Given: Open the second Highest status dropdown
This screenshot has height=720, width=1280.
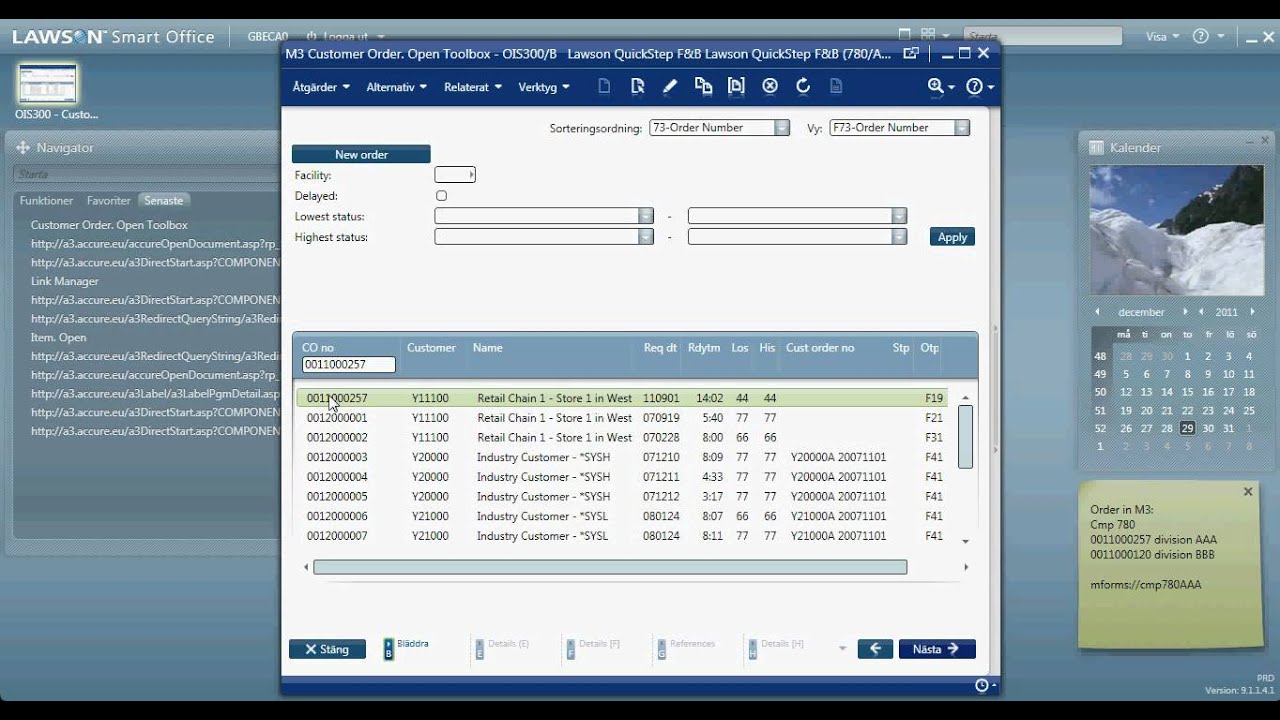Looking at the screenshot, I should click(900, 237).
